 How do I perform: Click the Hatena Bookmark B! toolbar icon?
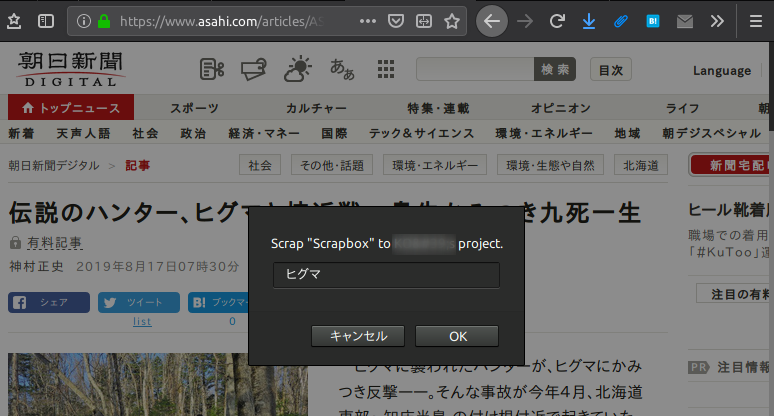click(x=653, y=21)
